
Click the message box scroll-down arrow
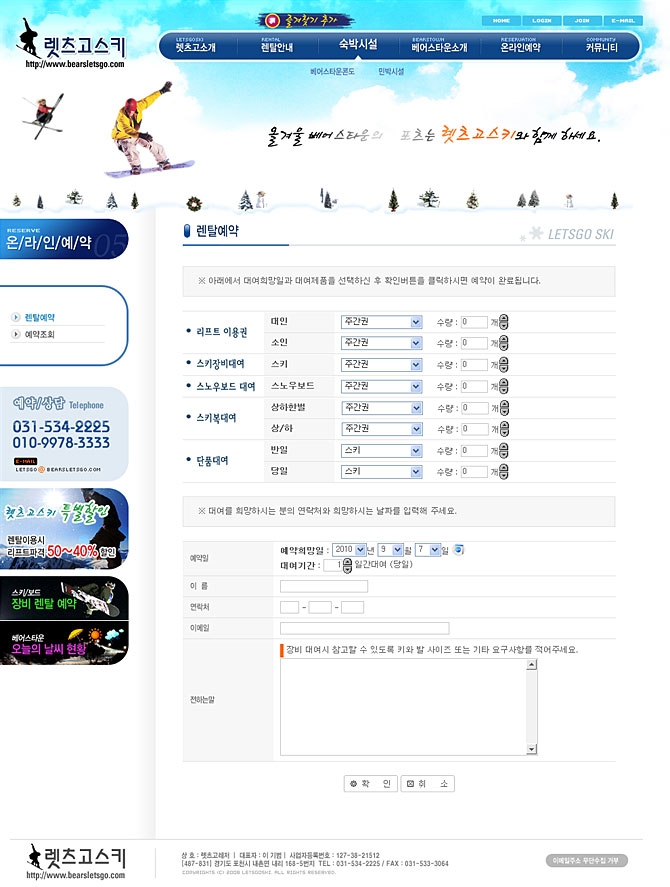pyautogui.click(x=531, y=750)
